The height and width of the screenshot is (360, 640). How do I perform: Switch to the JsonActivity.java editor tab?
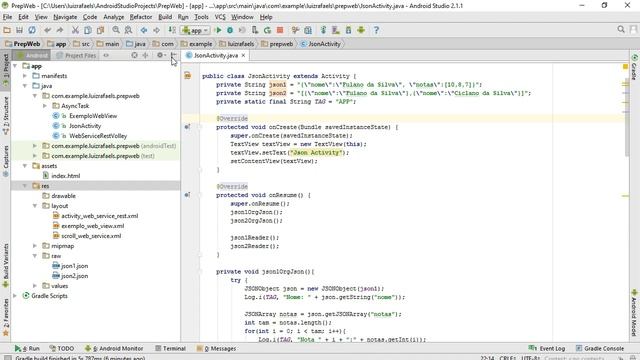[215, 56]
